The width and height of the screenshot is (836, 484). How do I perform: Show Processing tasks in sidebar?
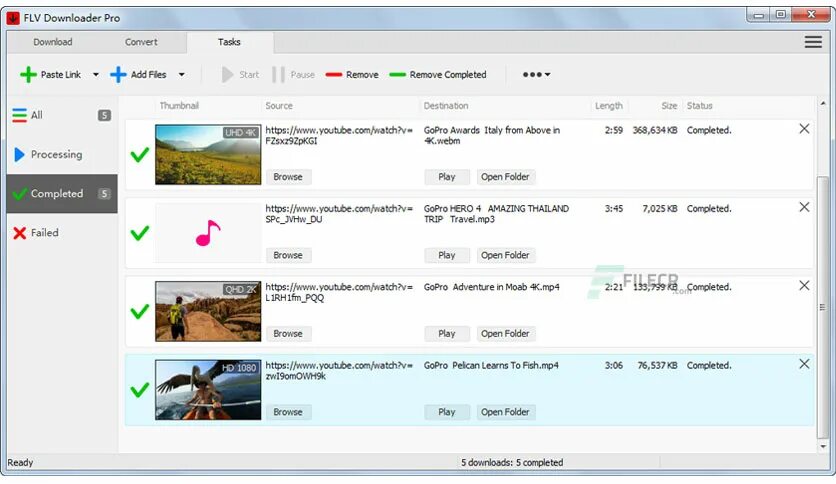tap(62, 155)
